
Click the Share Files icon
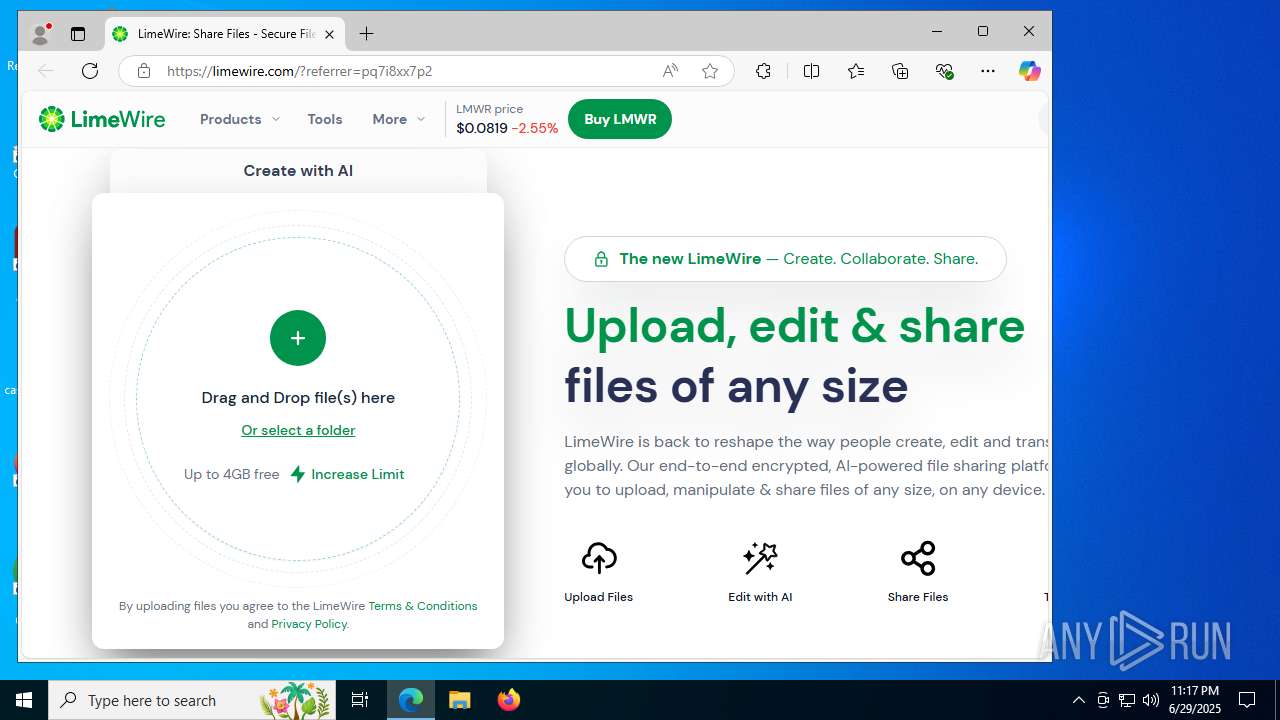coord(918,558)
